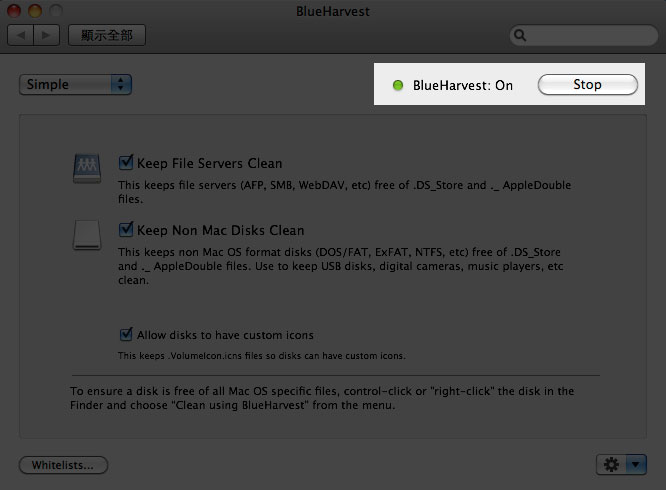Click the 顯示全部 (Show All) button
666x490 pixels.
107,35
